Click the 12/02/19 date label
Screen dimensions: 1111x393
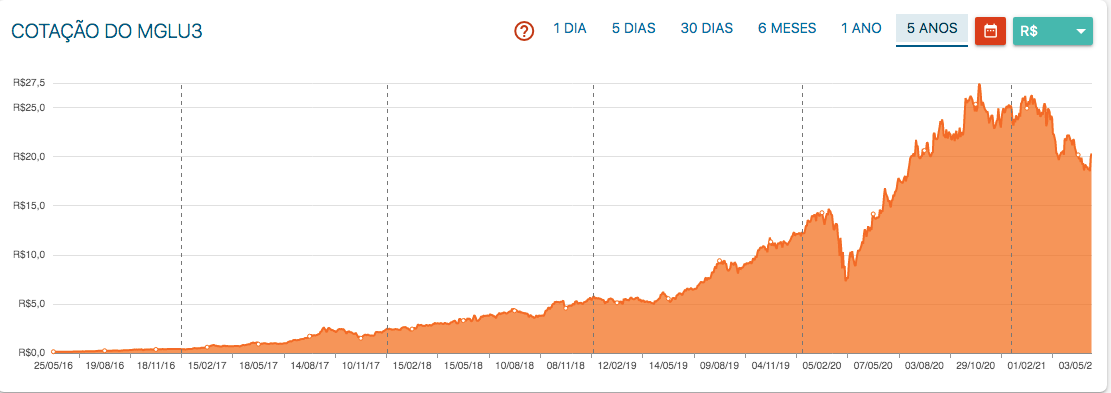617,367
